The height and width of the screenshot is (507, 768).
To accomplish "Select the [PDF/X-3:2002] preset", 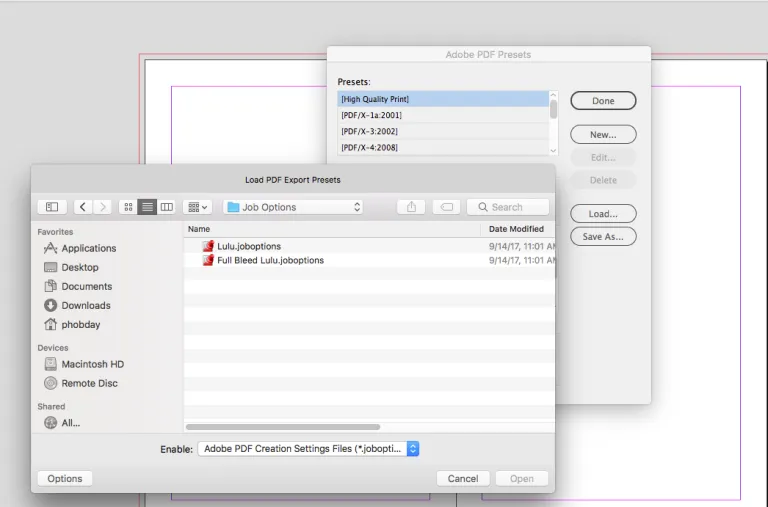I will pos(443,131).
